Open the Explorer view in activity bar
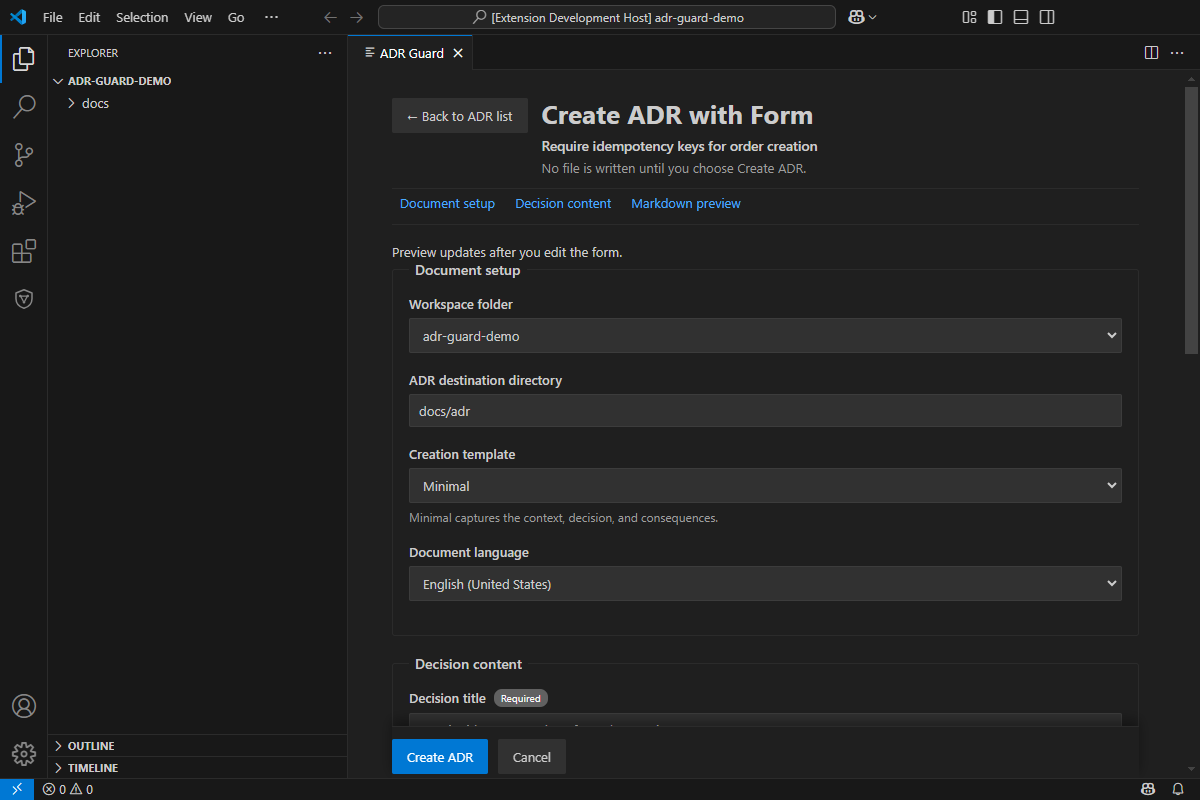 (x=24, y=59)
